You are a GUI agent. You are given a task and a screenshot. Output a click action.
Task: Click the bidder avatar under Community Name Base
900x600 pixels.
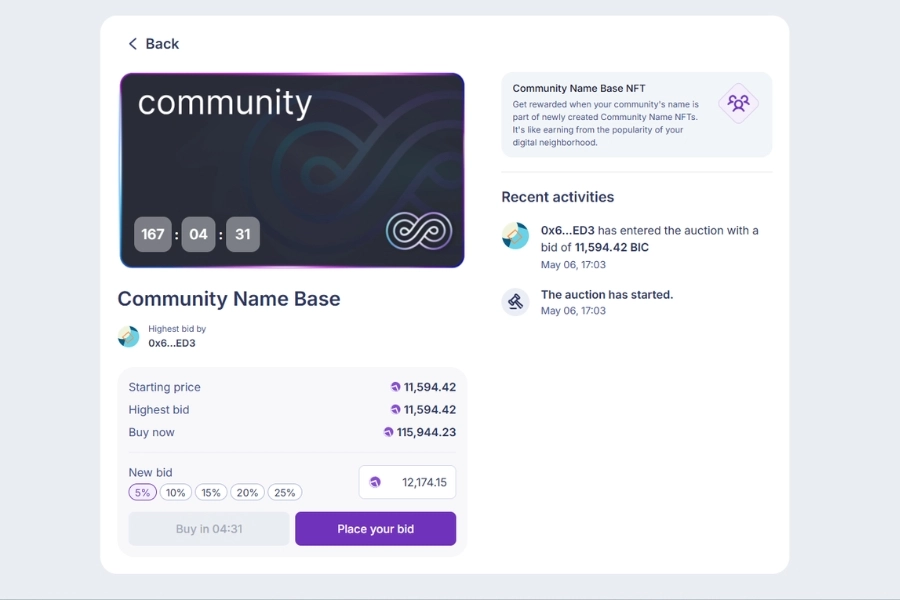(x=129, y=336)
